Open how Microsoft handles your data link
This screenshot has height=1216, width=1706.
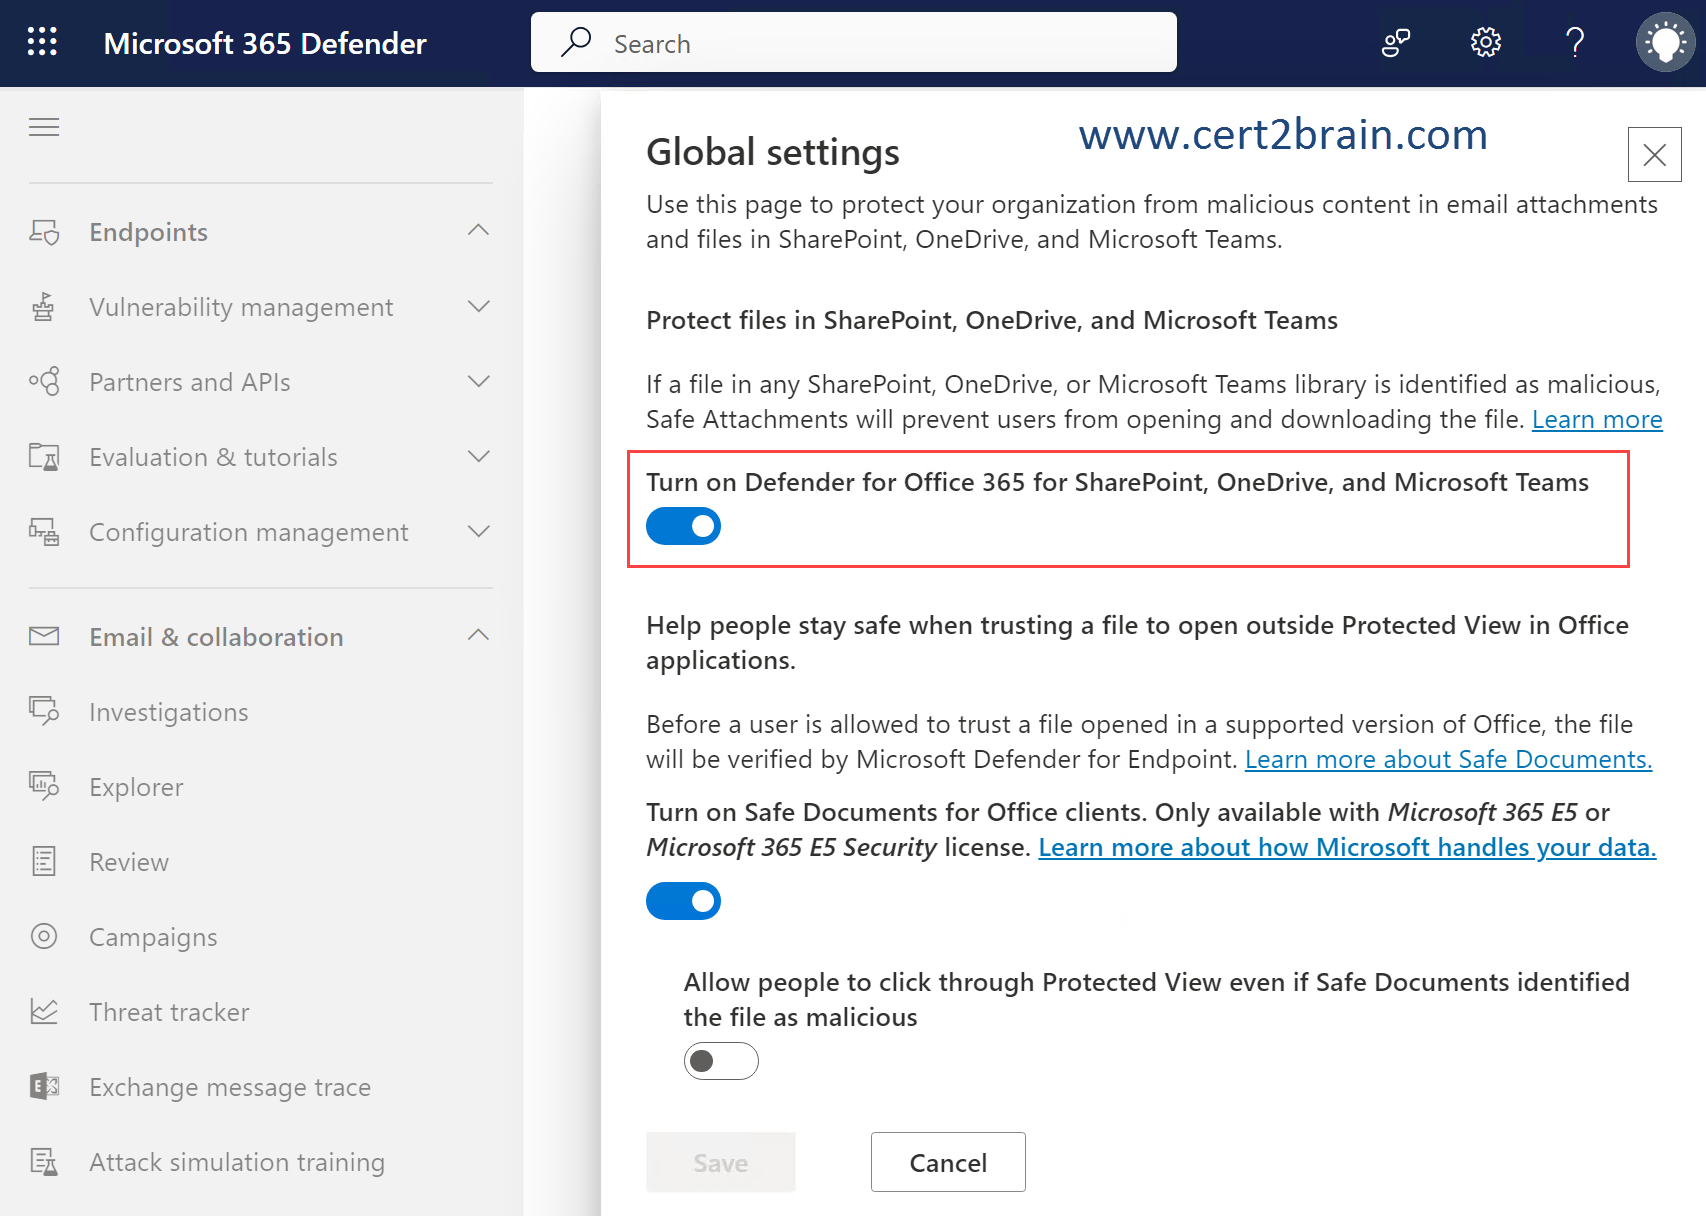(1347, 847)
